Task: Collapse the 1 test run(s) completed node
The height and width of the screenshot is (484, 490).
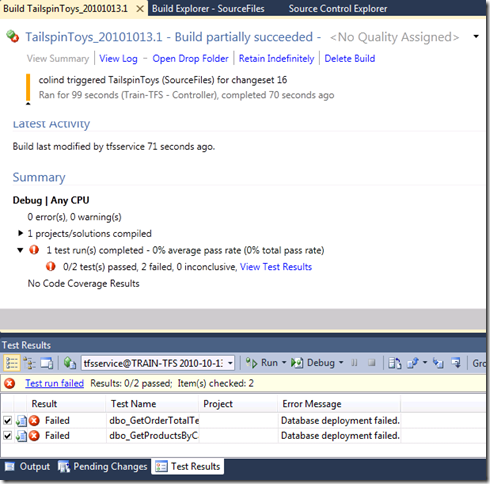Action: coord(20,250)
